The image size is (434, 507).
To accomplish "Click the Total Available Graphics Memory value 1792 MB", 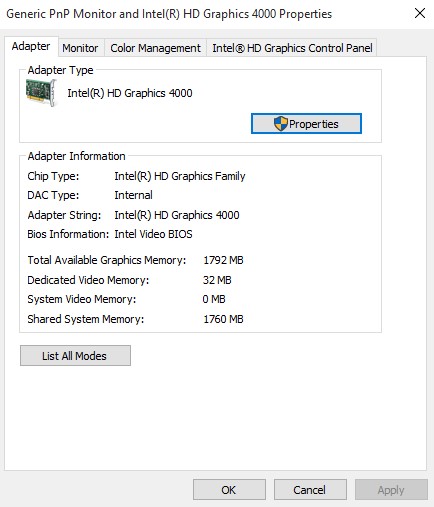I will (223, 260).
